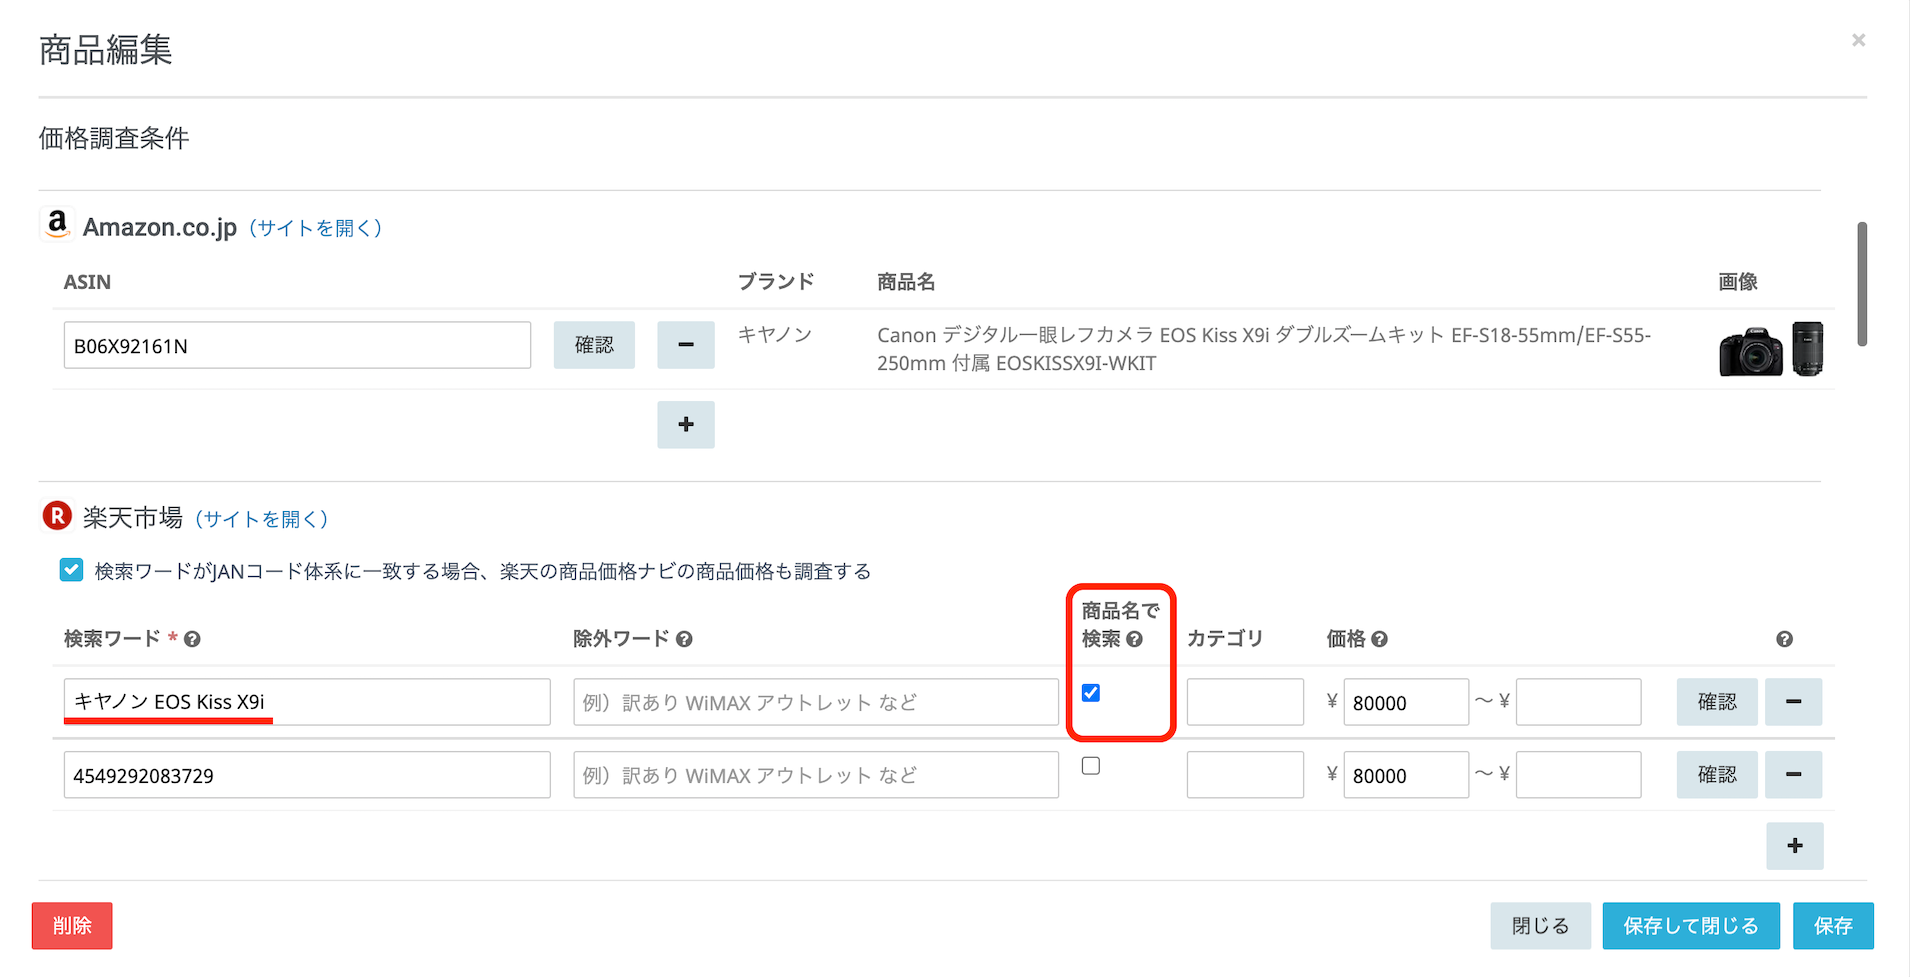Open help icon next to 除外ワード
1910x977 pixels.
(x=684, y=639)
